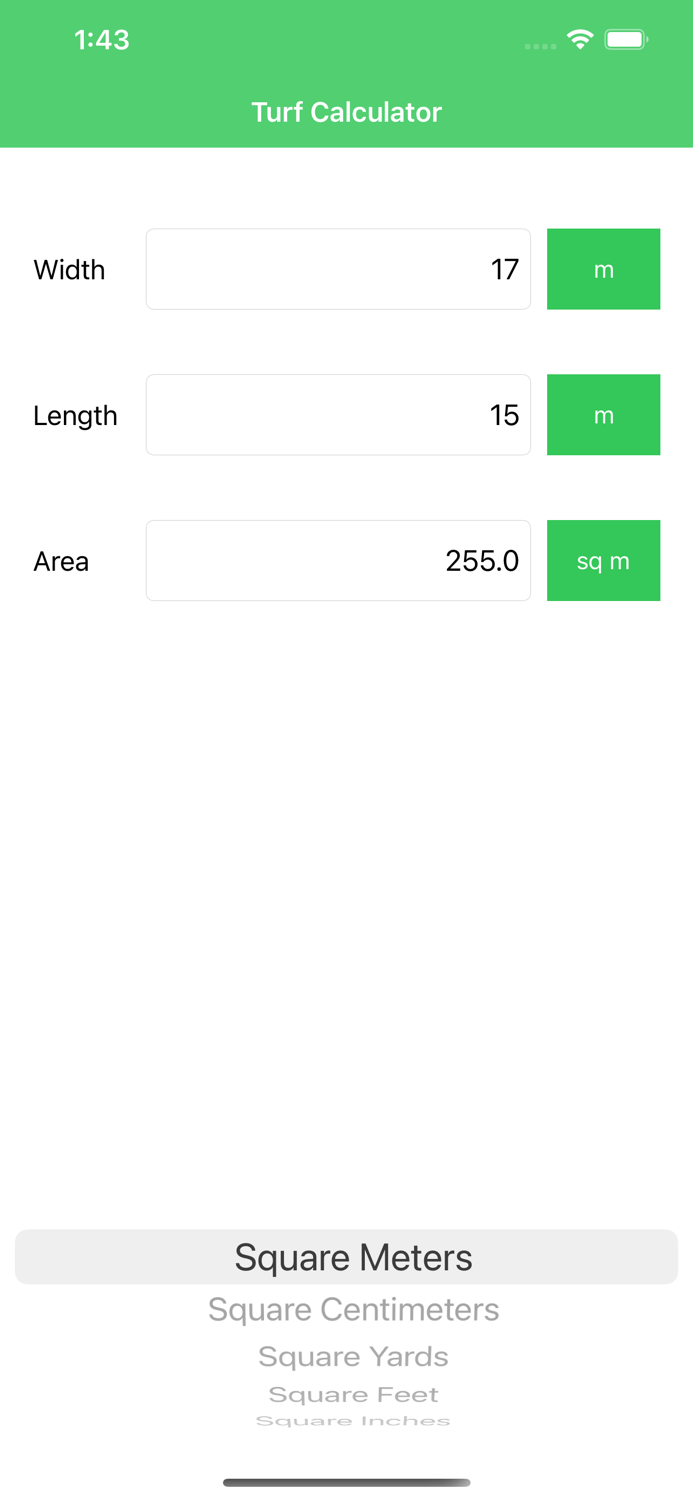Click the green m unit button beside Length

(x=604, y=414)
